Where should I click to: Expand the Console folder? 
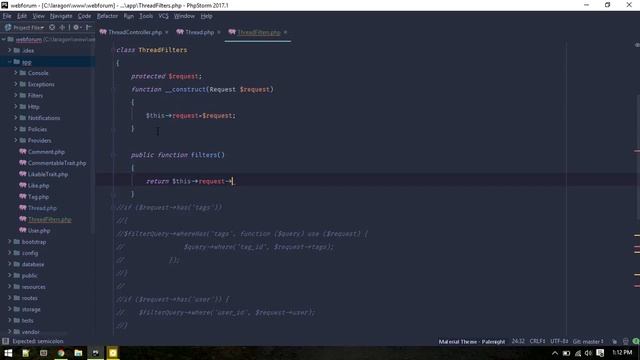16,73
